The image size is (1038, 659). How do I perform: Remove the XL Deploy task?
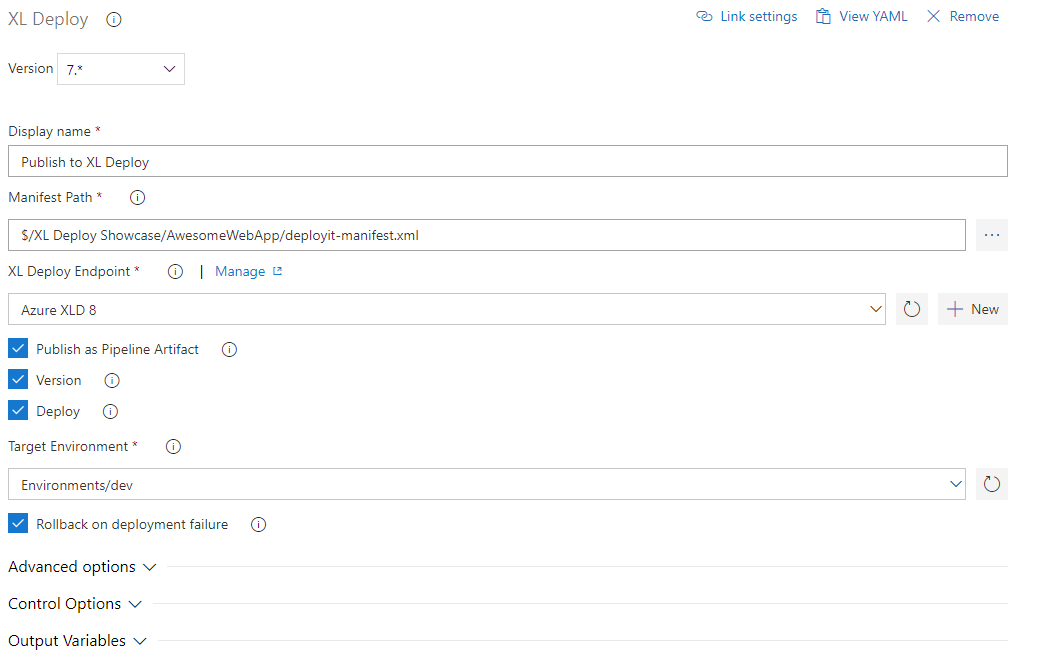[x=961, y=16]
